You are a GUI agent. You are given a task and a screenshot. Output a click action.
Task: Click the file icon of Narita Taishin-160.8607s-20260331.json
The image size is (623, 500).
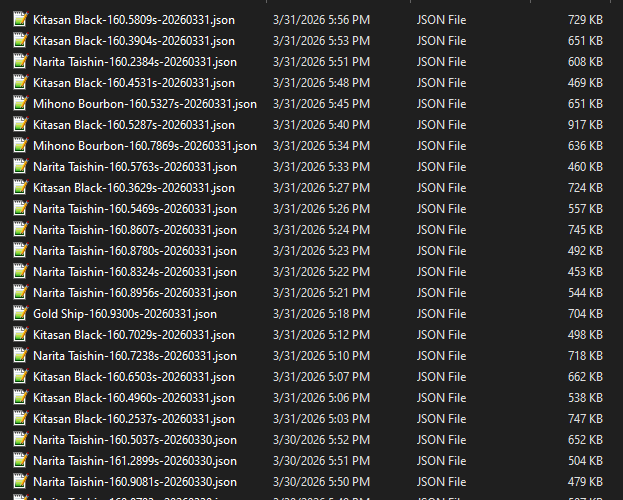pos(21,230)
